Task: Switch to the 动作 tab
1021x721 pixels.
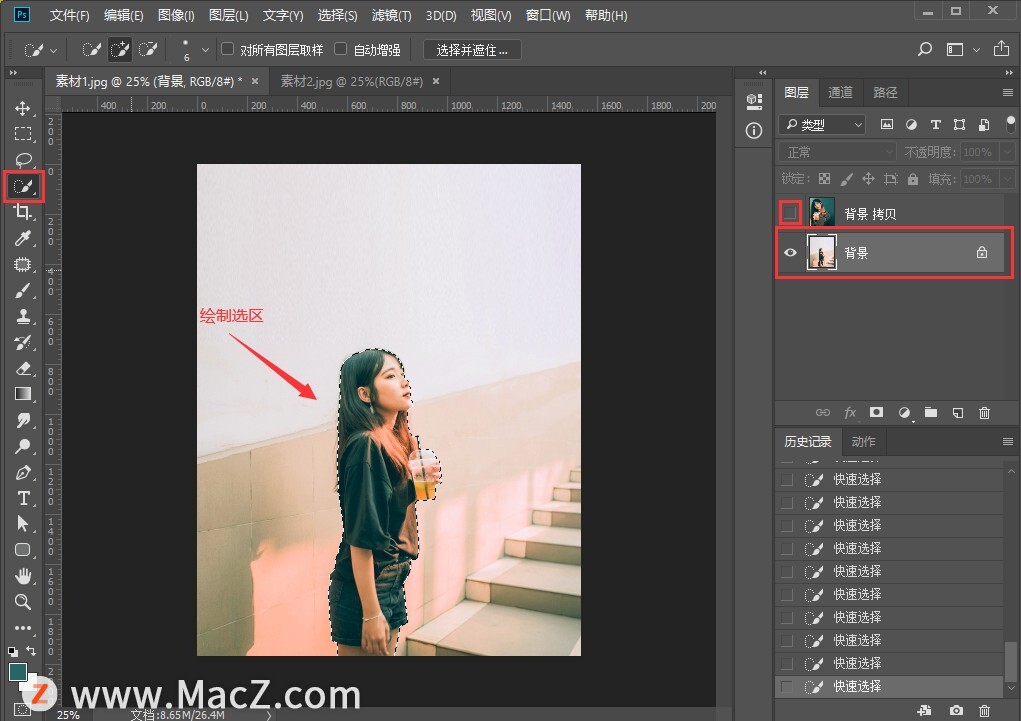Action: tap(863, 442)
